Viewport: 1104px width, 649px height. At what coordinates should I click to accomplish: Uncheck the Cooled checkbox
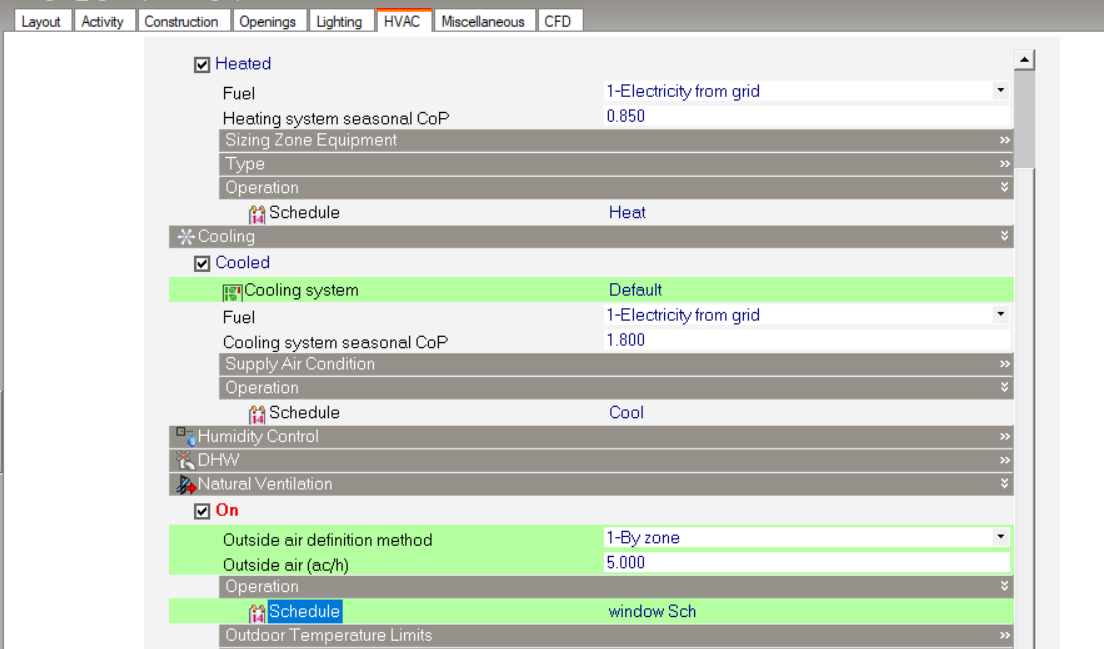pyautogui.click(x=202, y=264)
